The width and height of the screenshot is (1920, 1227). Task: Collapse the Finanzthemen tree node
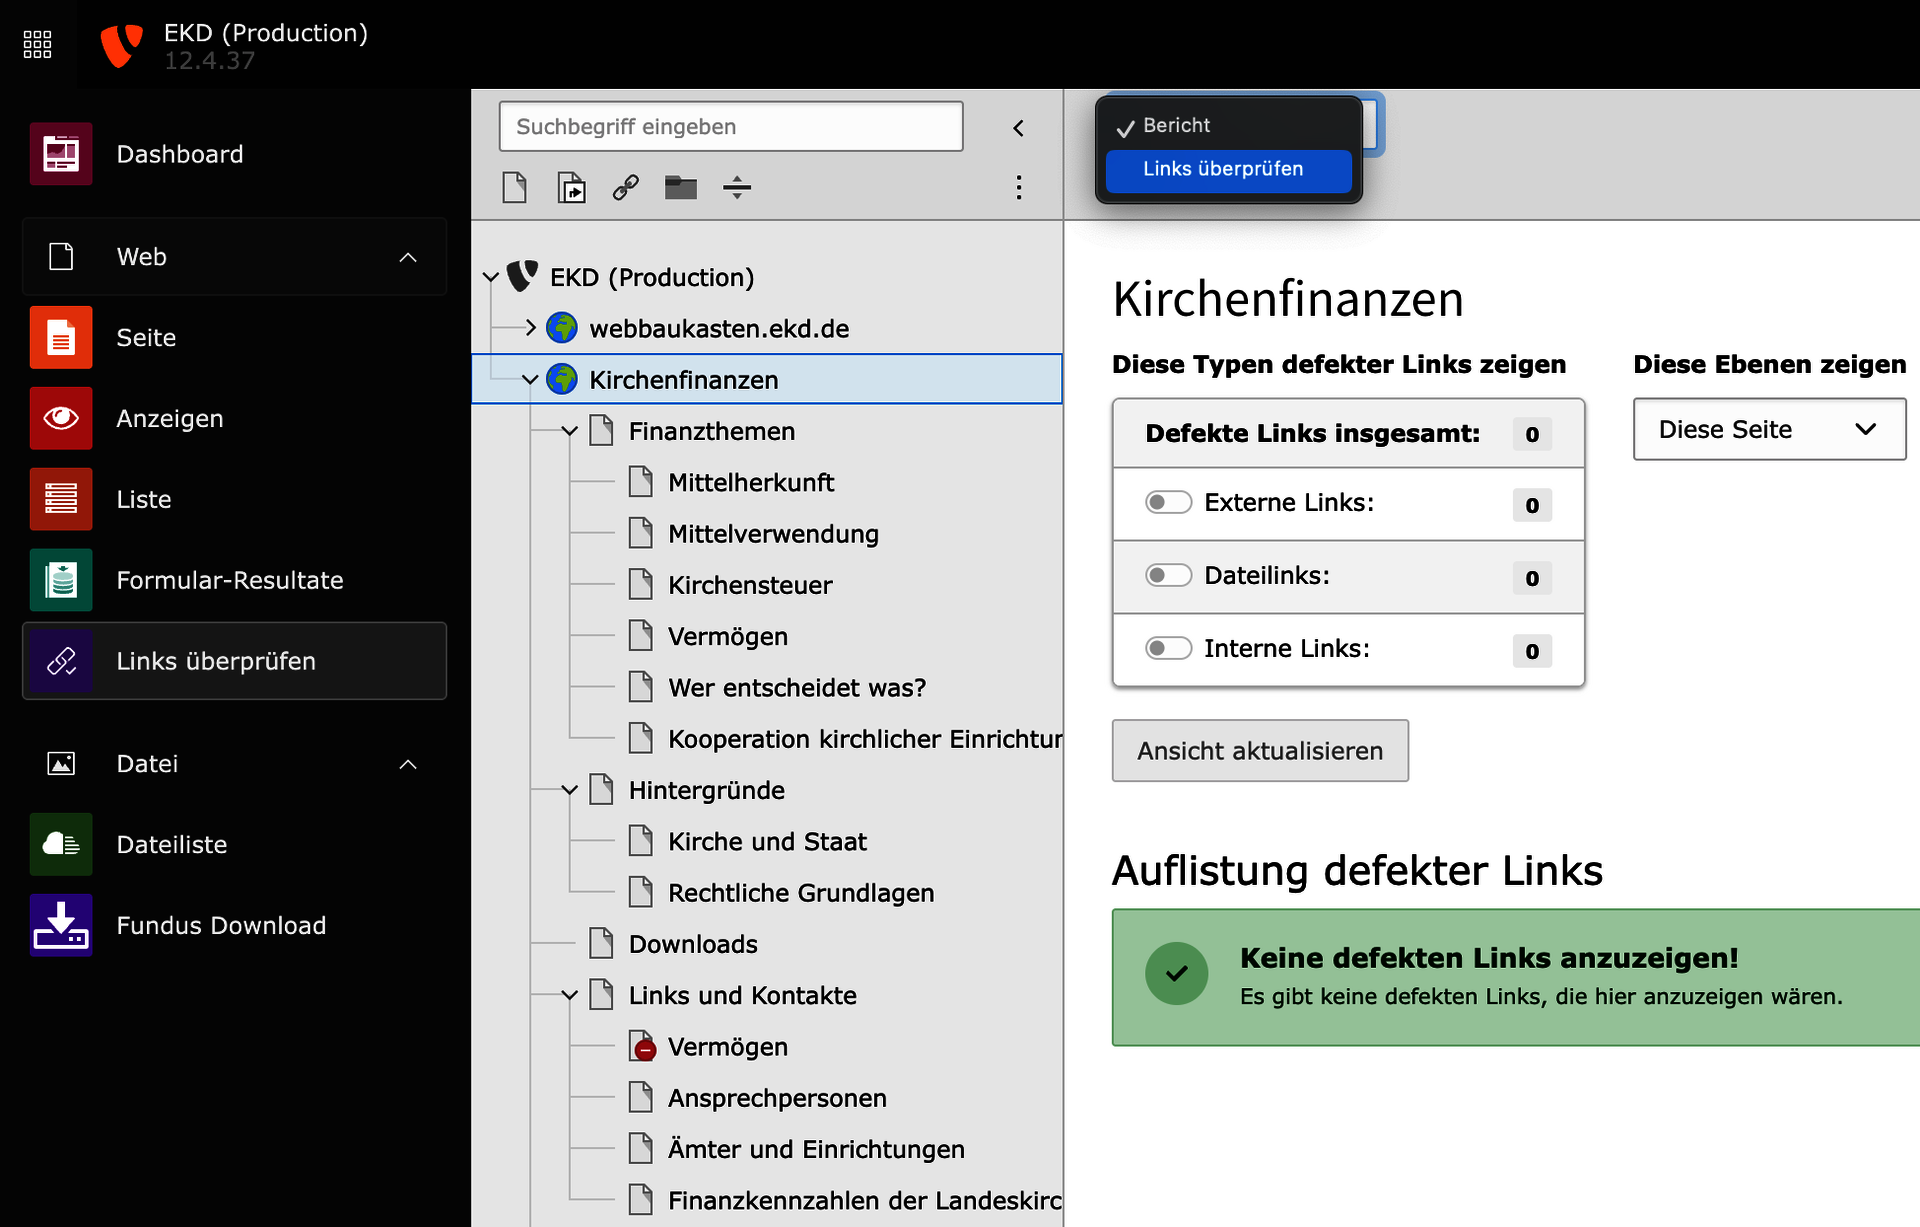(x=570, y=431)
